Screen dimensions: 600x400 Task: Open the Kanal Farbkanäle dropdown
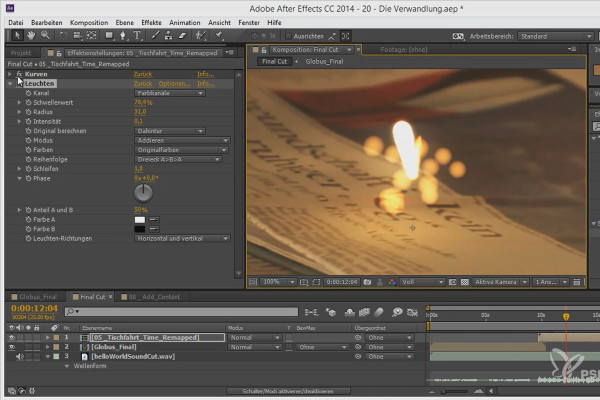[170, 93]
